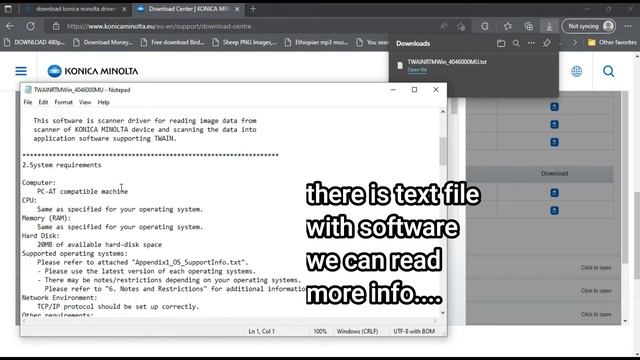Expand the third Click to open row
The width and height of the screenshot is (640, 360).
tap(596, 314)
